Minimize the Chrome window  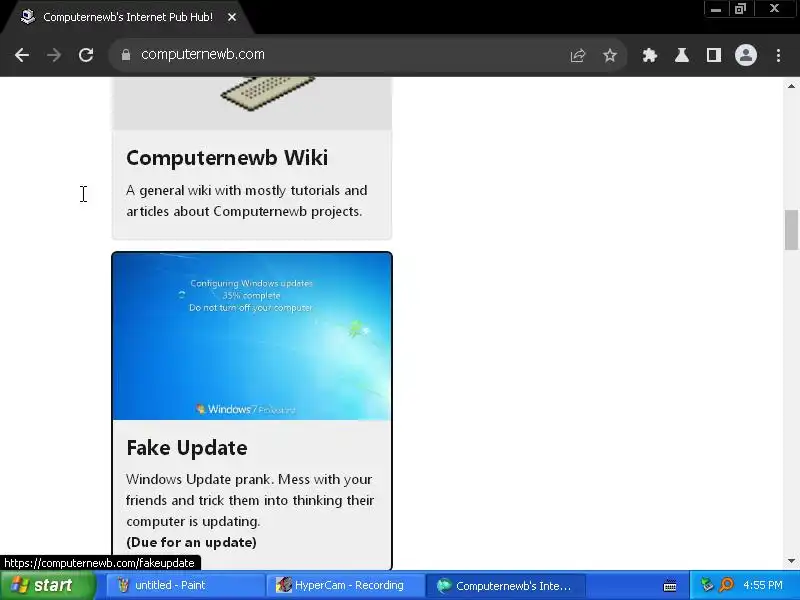[716, 9]
